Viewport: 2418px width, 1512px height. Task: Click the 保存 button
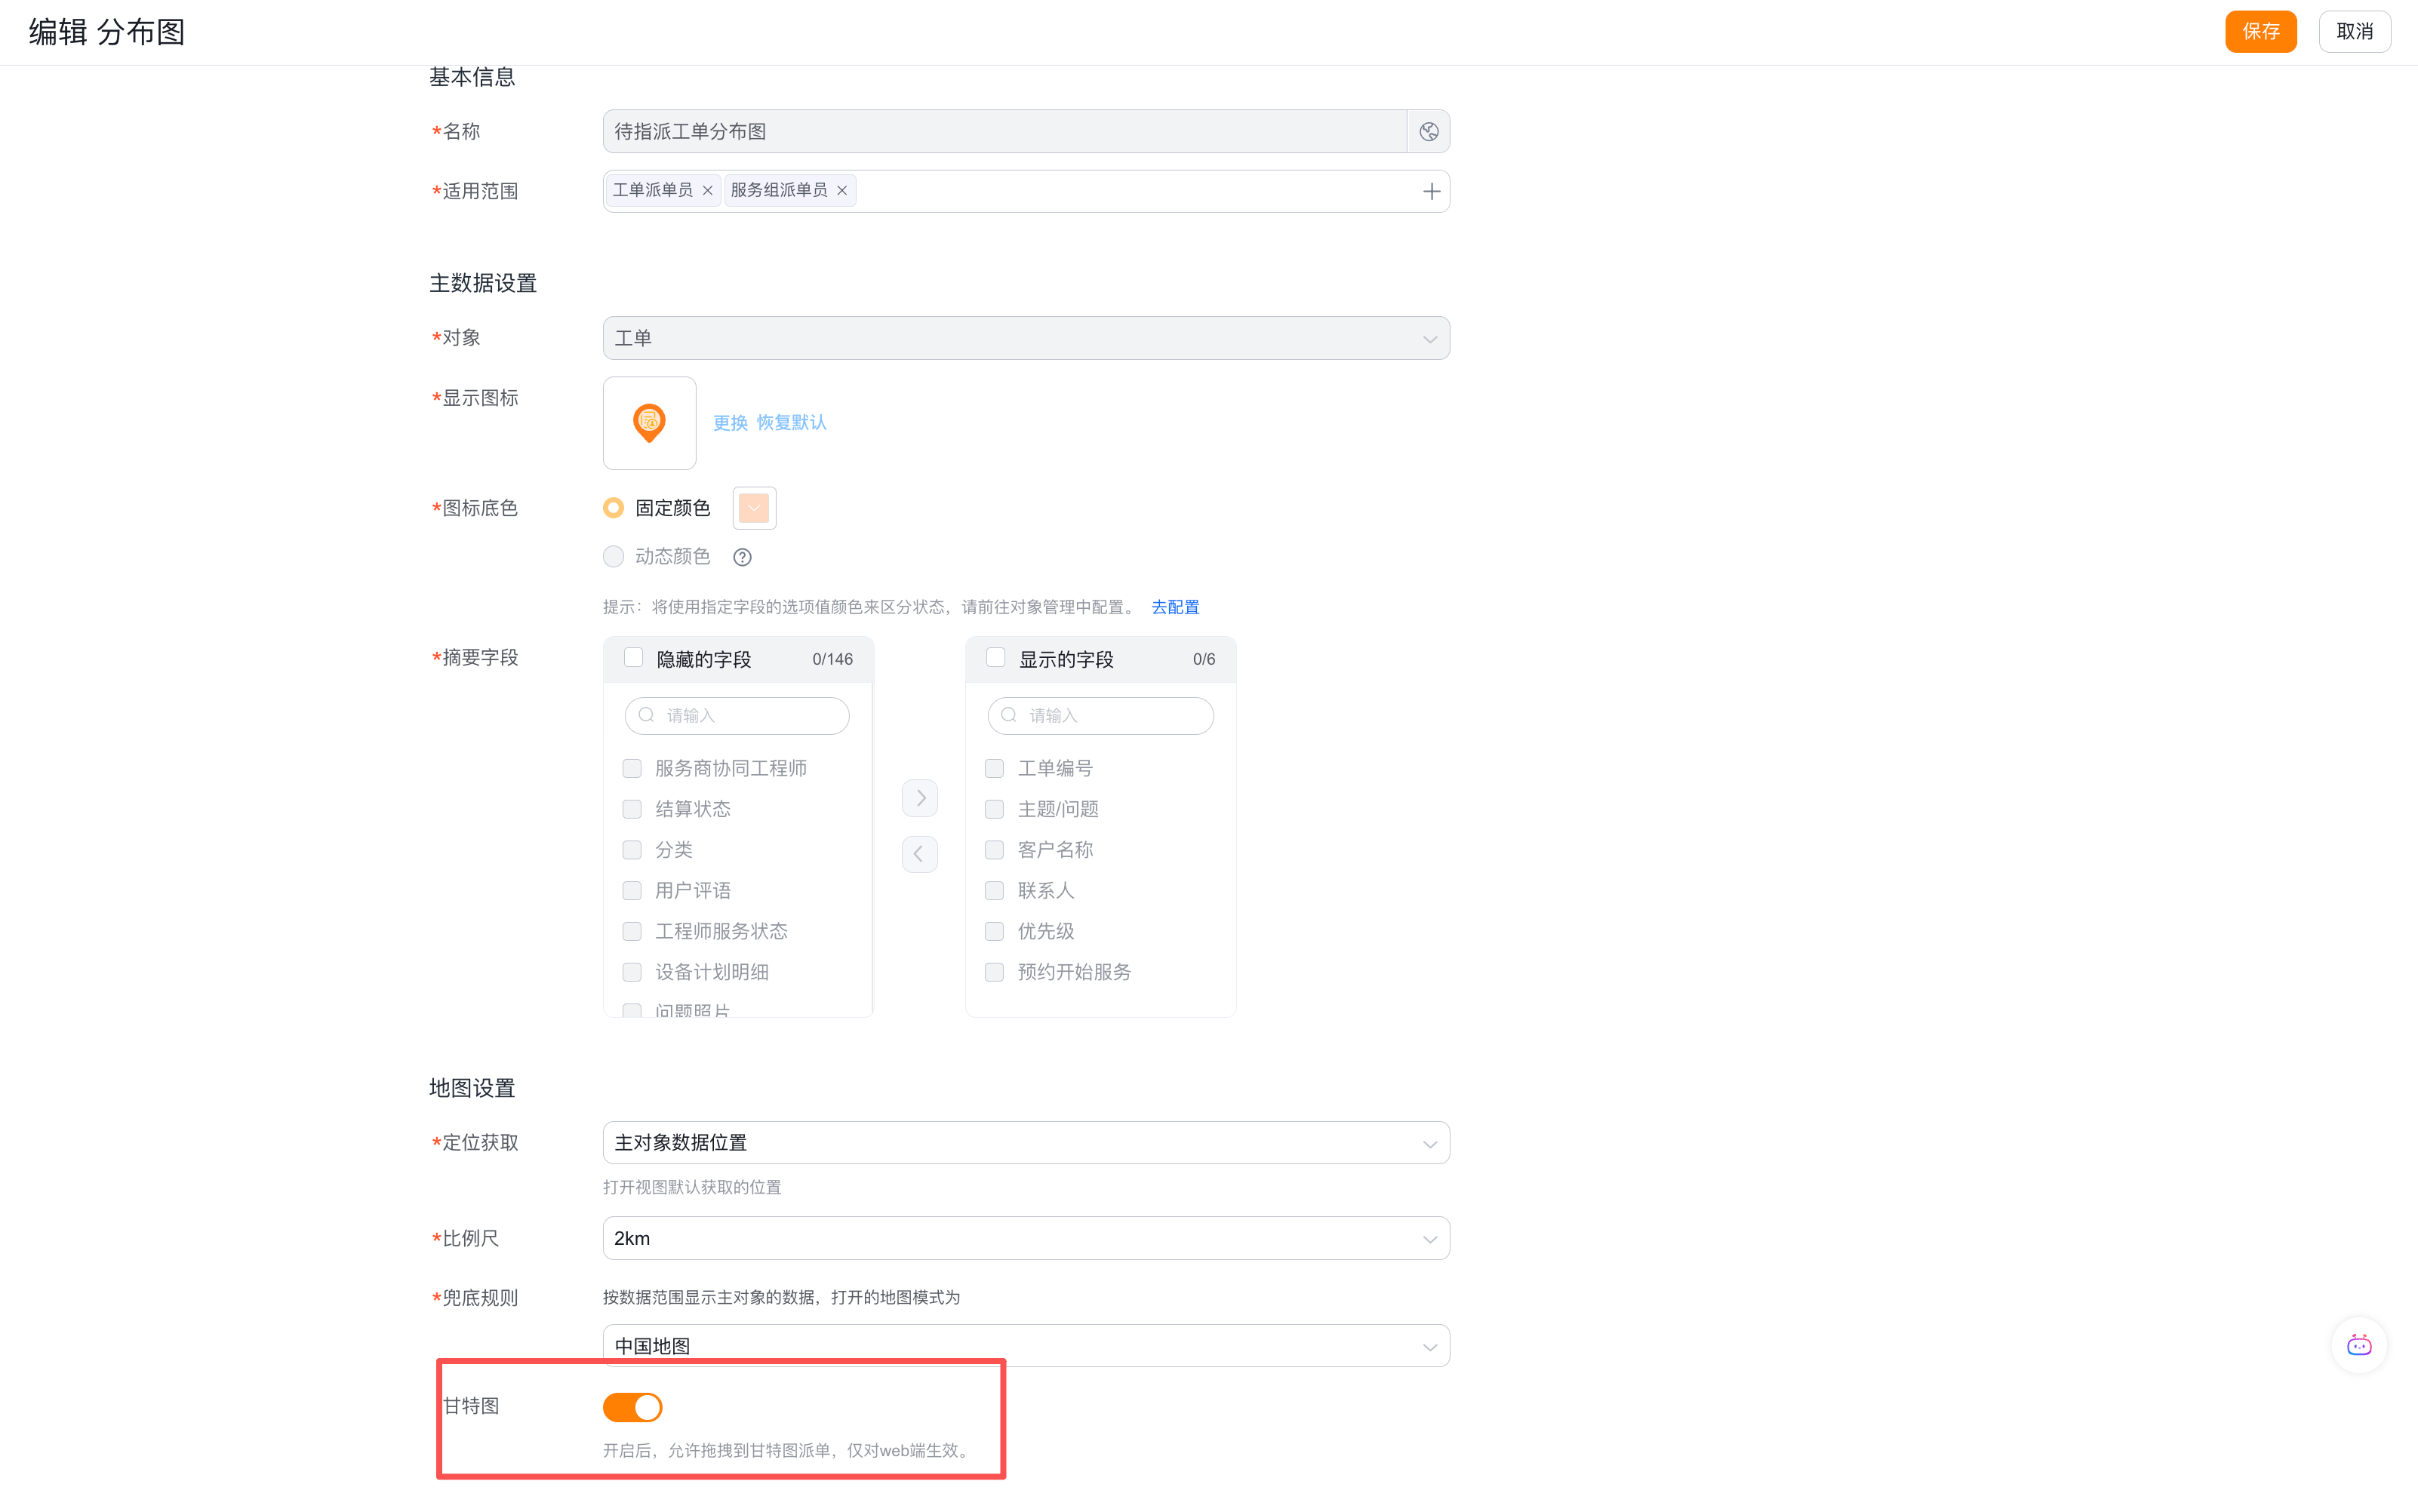tap(2260, 31)
